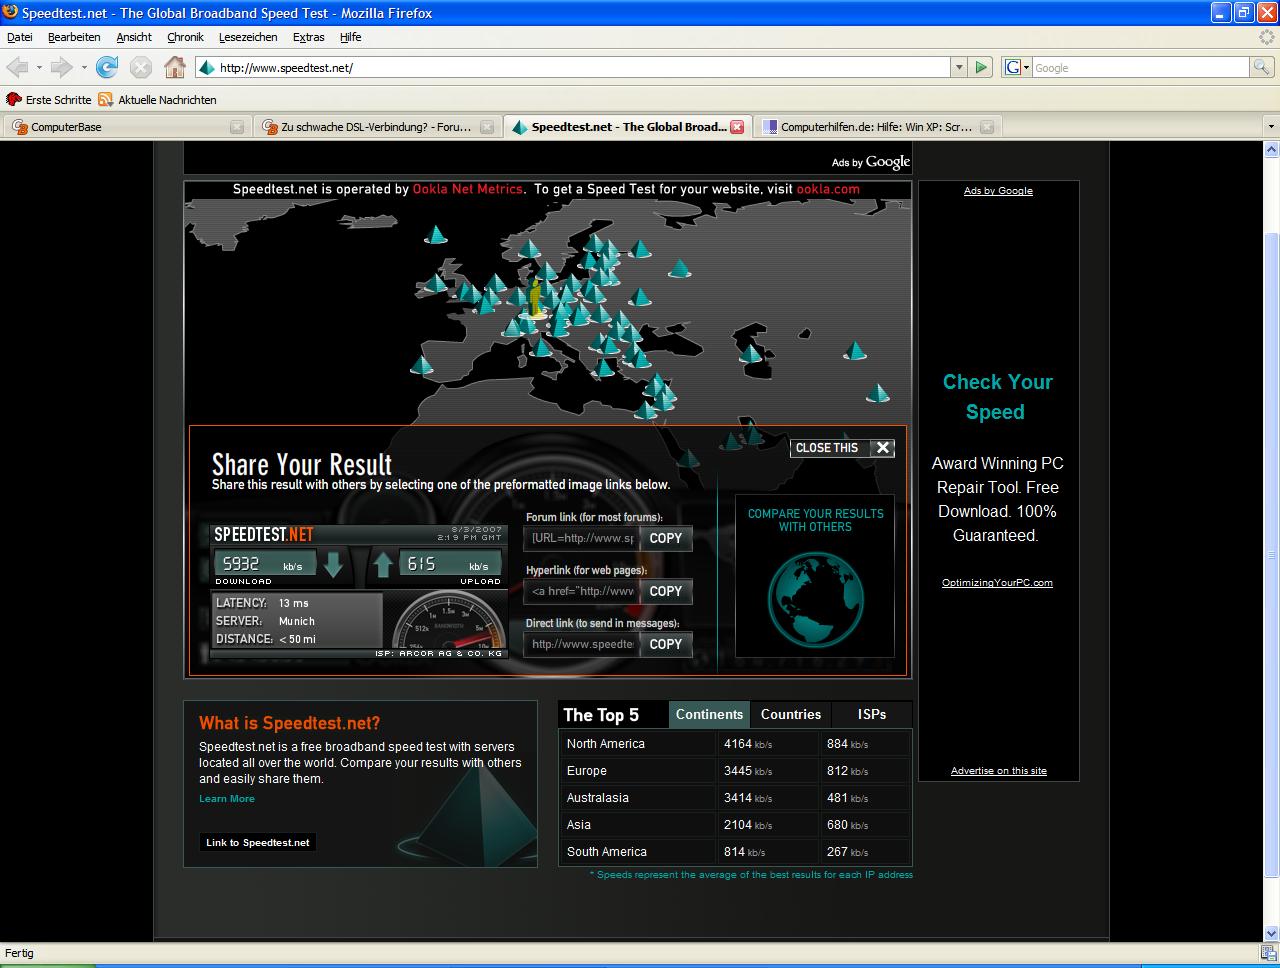Viewport: 1280px width, 968px height.
Task: Reload the current page
Action: coord(107,67)
